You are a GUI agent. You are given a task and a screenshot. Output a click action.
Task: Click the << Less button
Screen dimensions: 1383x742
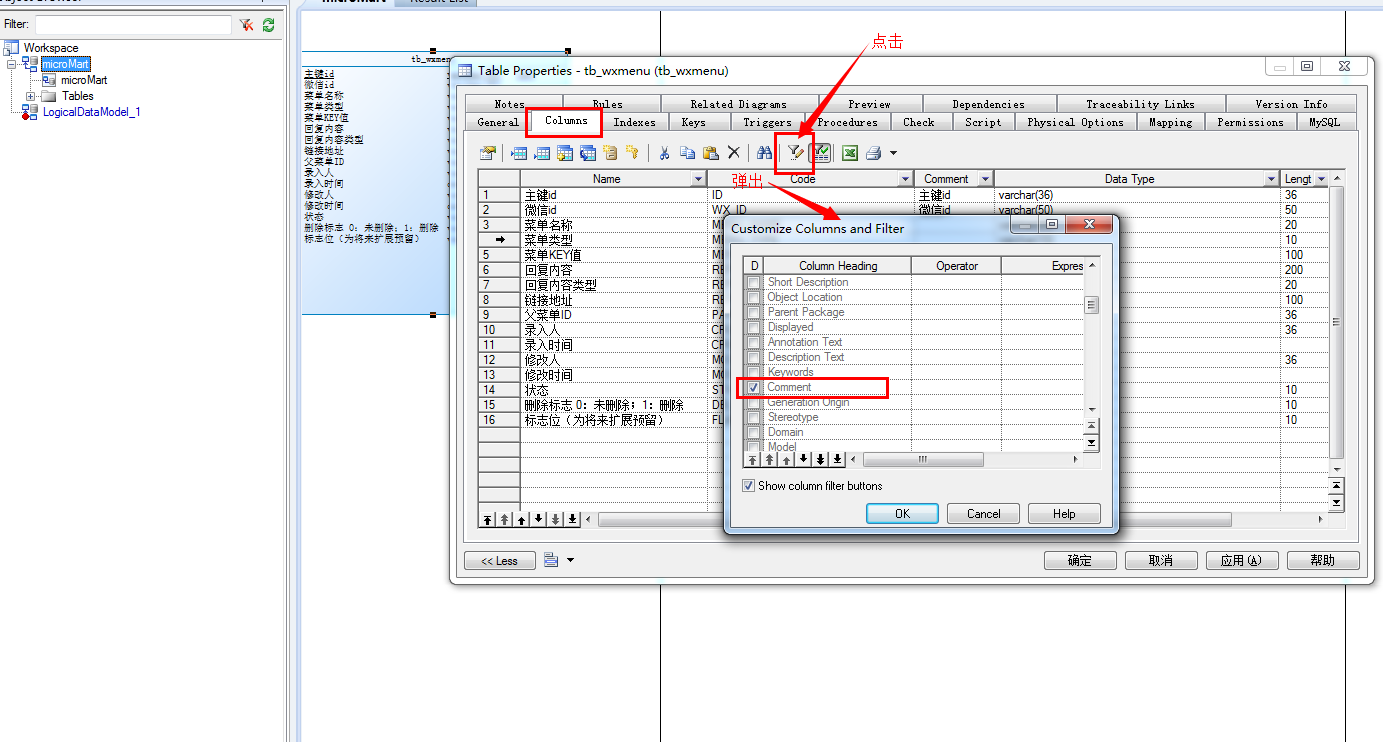(500, 560)
